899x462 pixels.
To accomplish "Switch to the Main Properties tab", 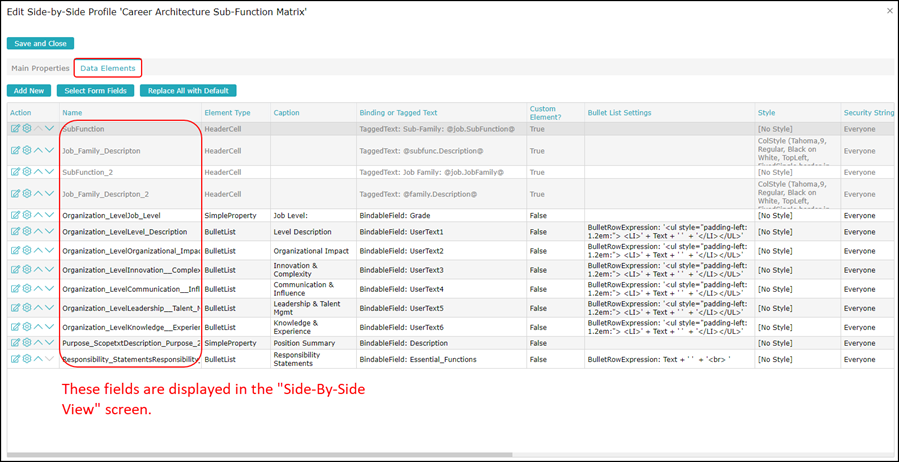I will (x=40, y=69).
